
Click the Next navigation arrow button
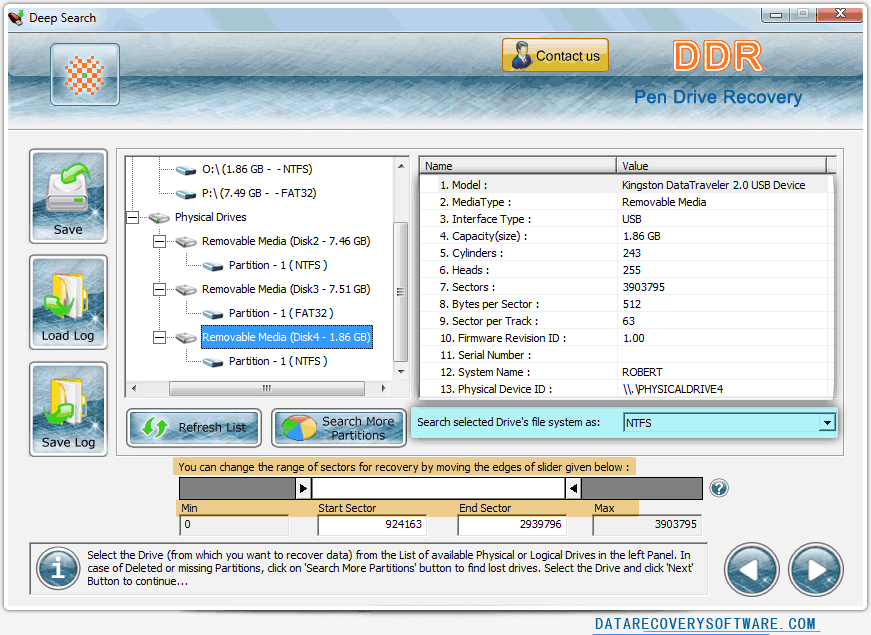click(x=815, y=569)
